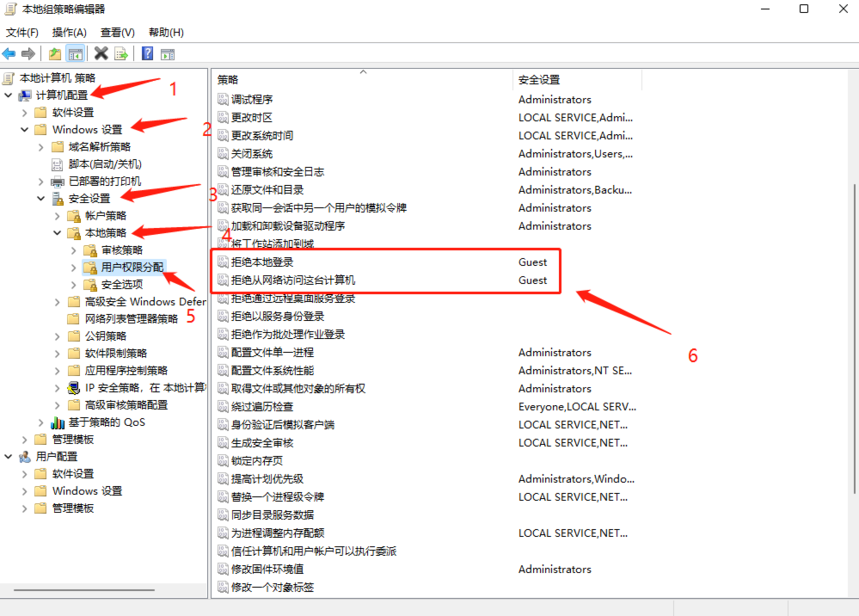Click the tree pane horizontal scrollbar
The height and width of the screenshot is (616, 859).
(84, 590)
